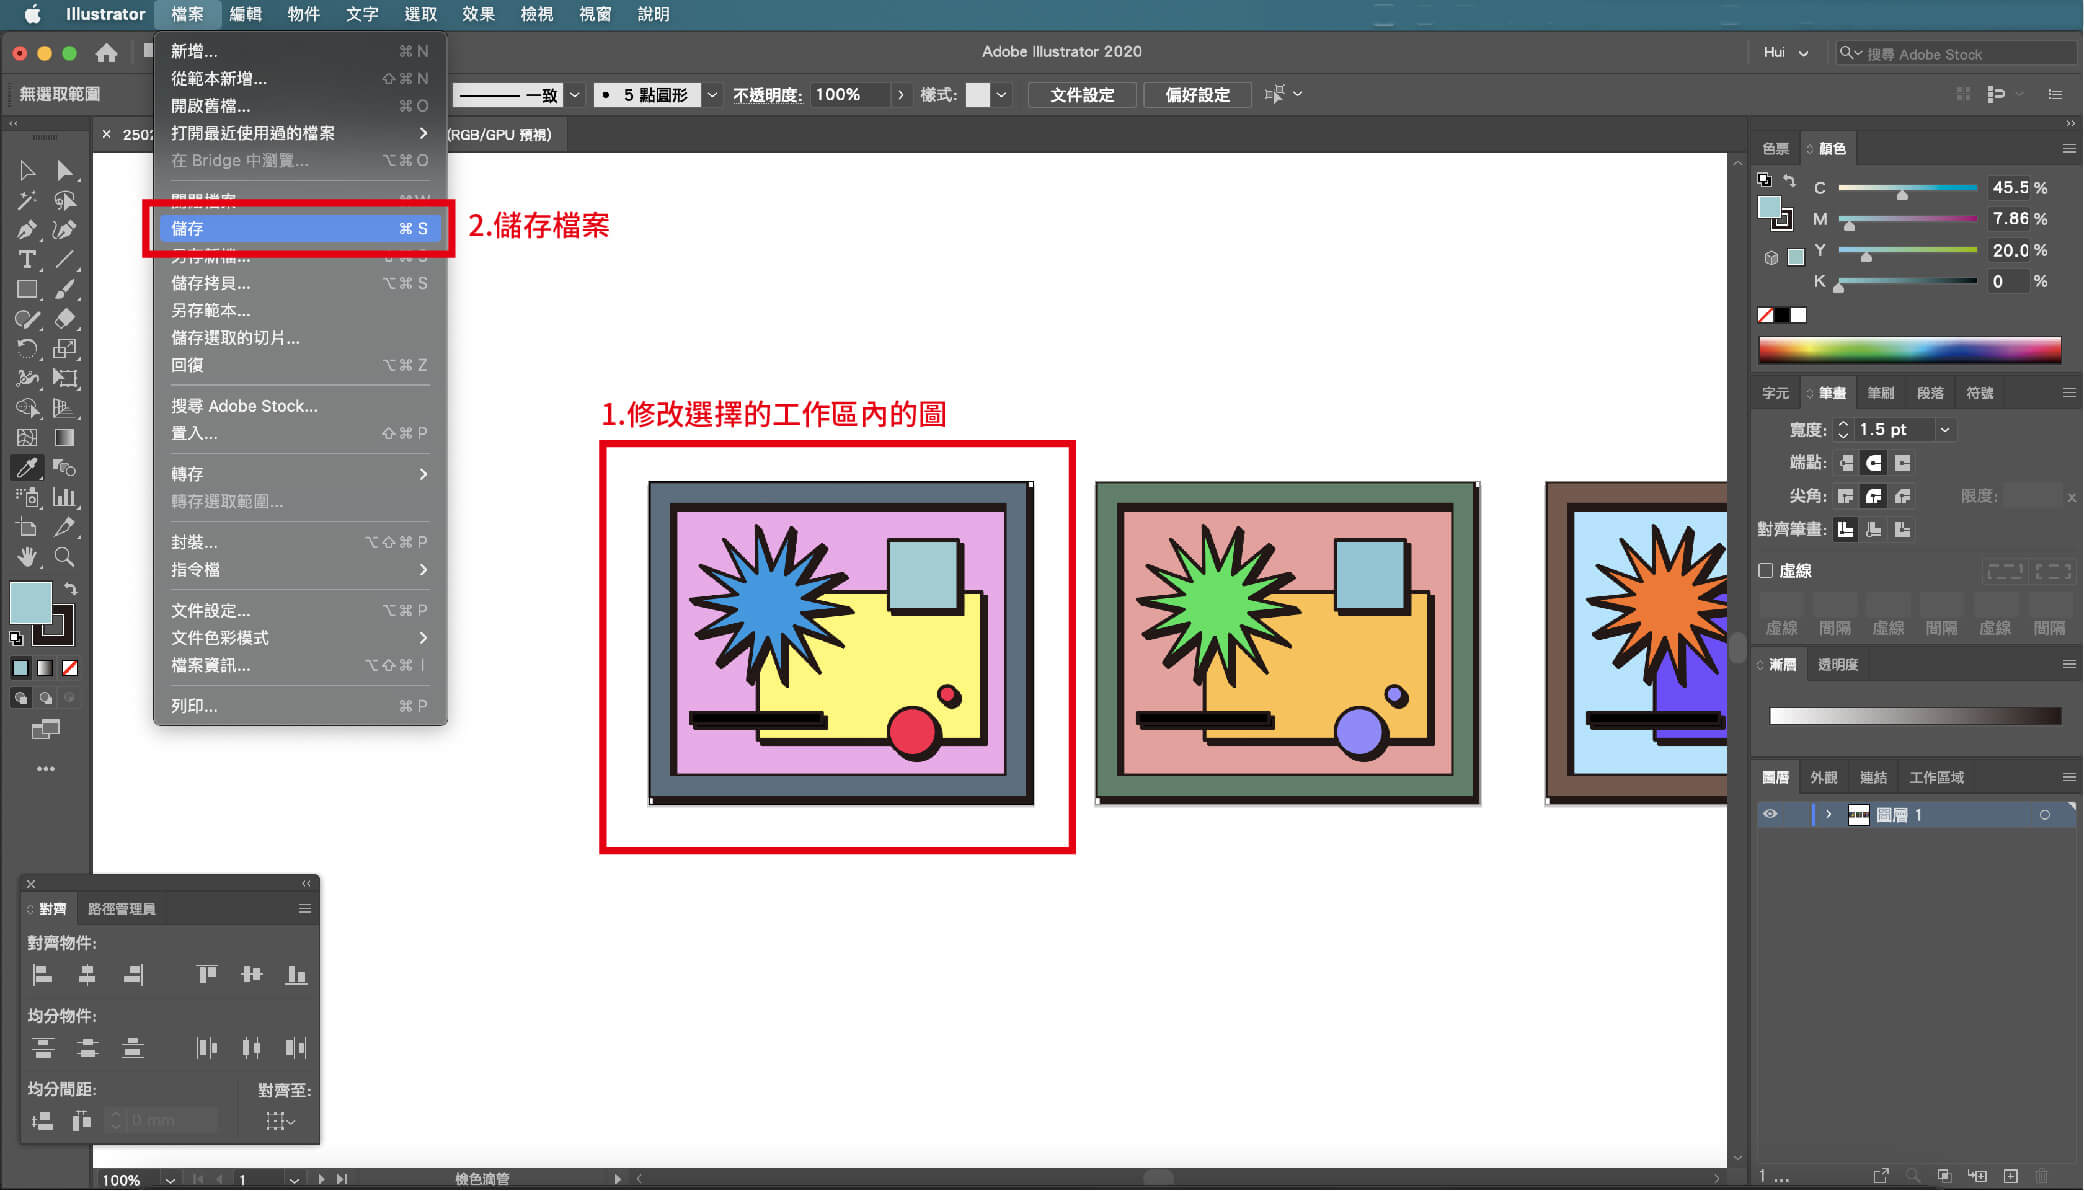This screenshot has width=2084, height=1191.
Task: Adjust the C cyan color slider
Action: (1902, 195)
